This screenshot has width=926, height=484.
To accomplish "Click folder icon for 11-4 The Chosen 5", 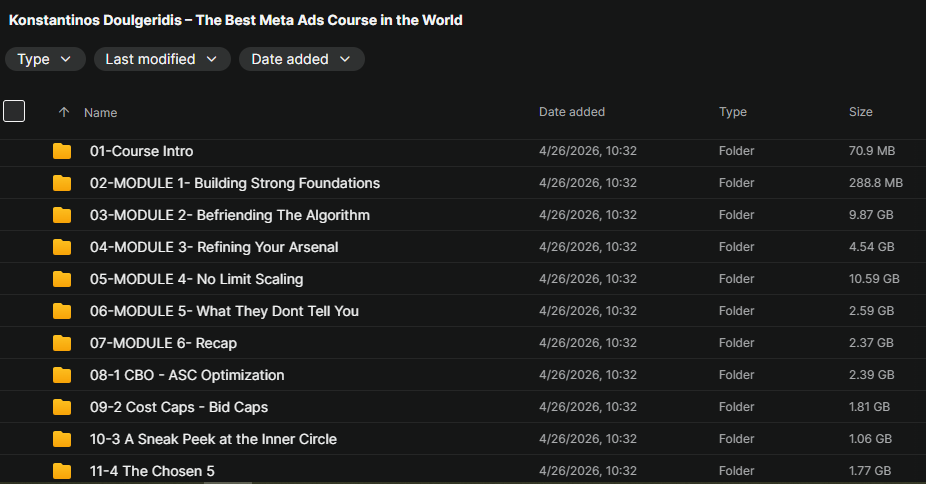I will (x=62, y=470).
